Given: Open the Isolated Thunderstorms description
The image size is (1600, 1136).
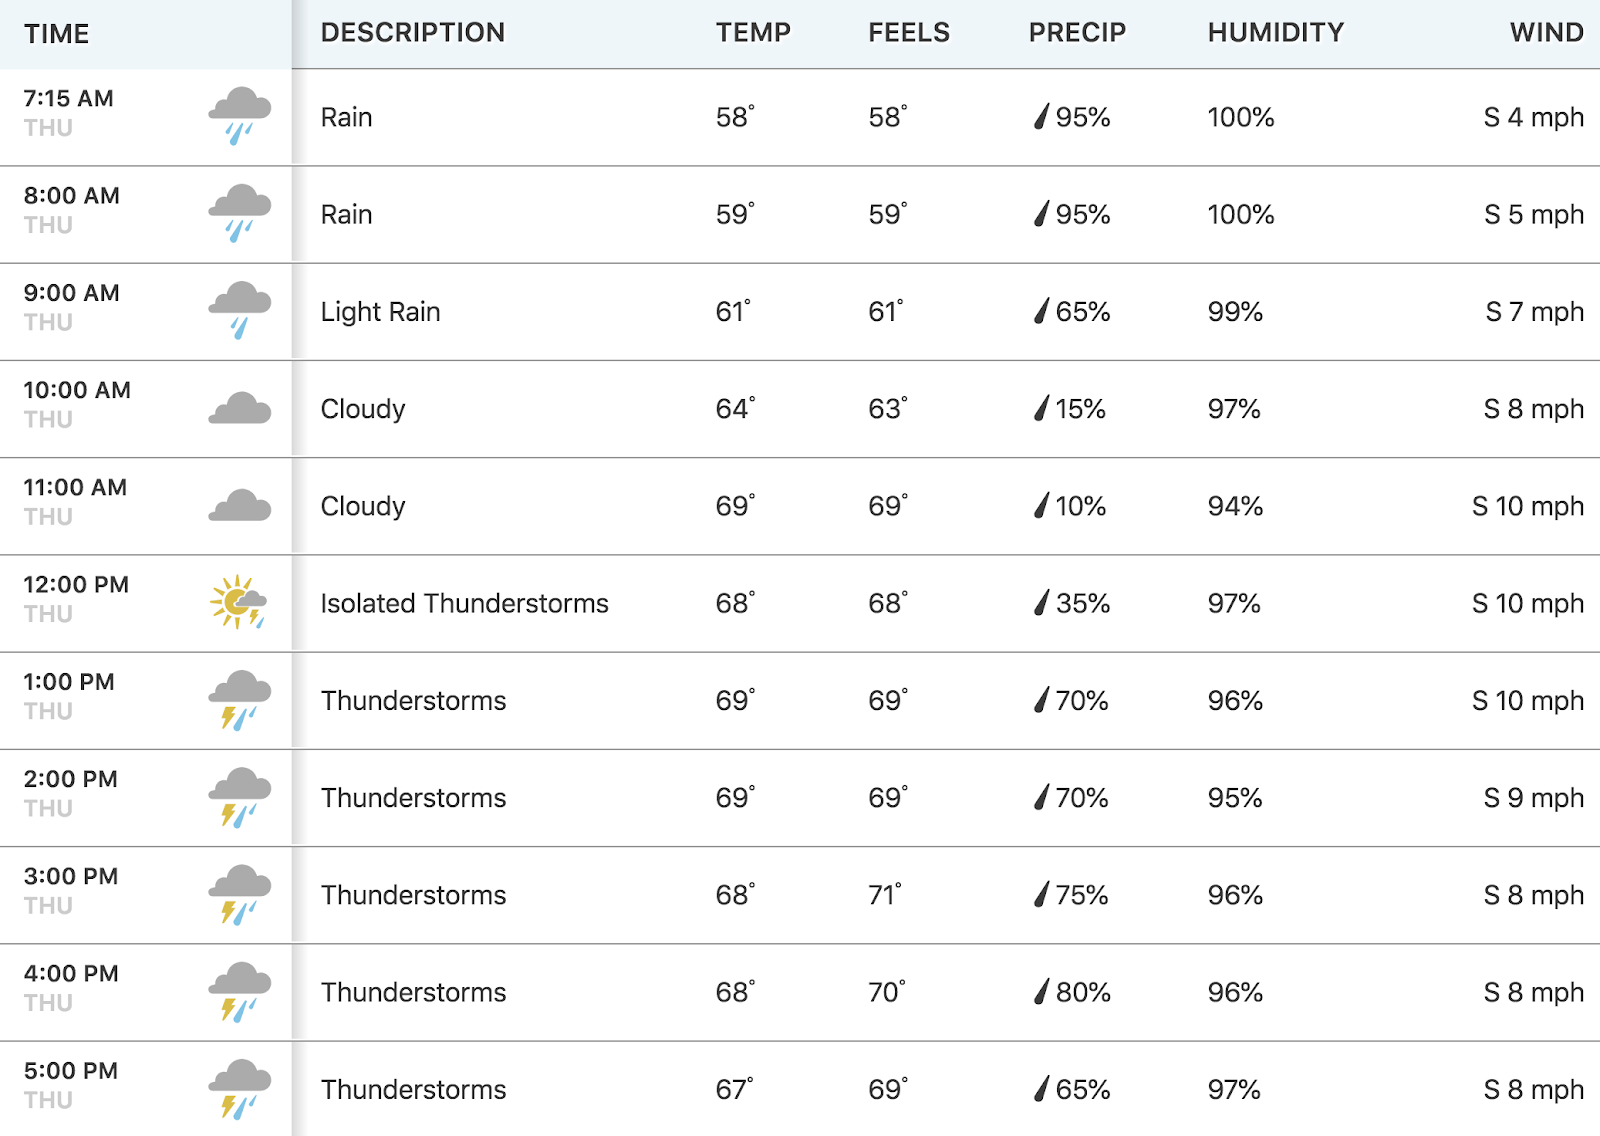Looking at the screenshot, I should tap(464, 603).
